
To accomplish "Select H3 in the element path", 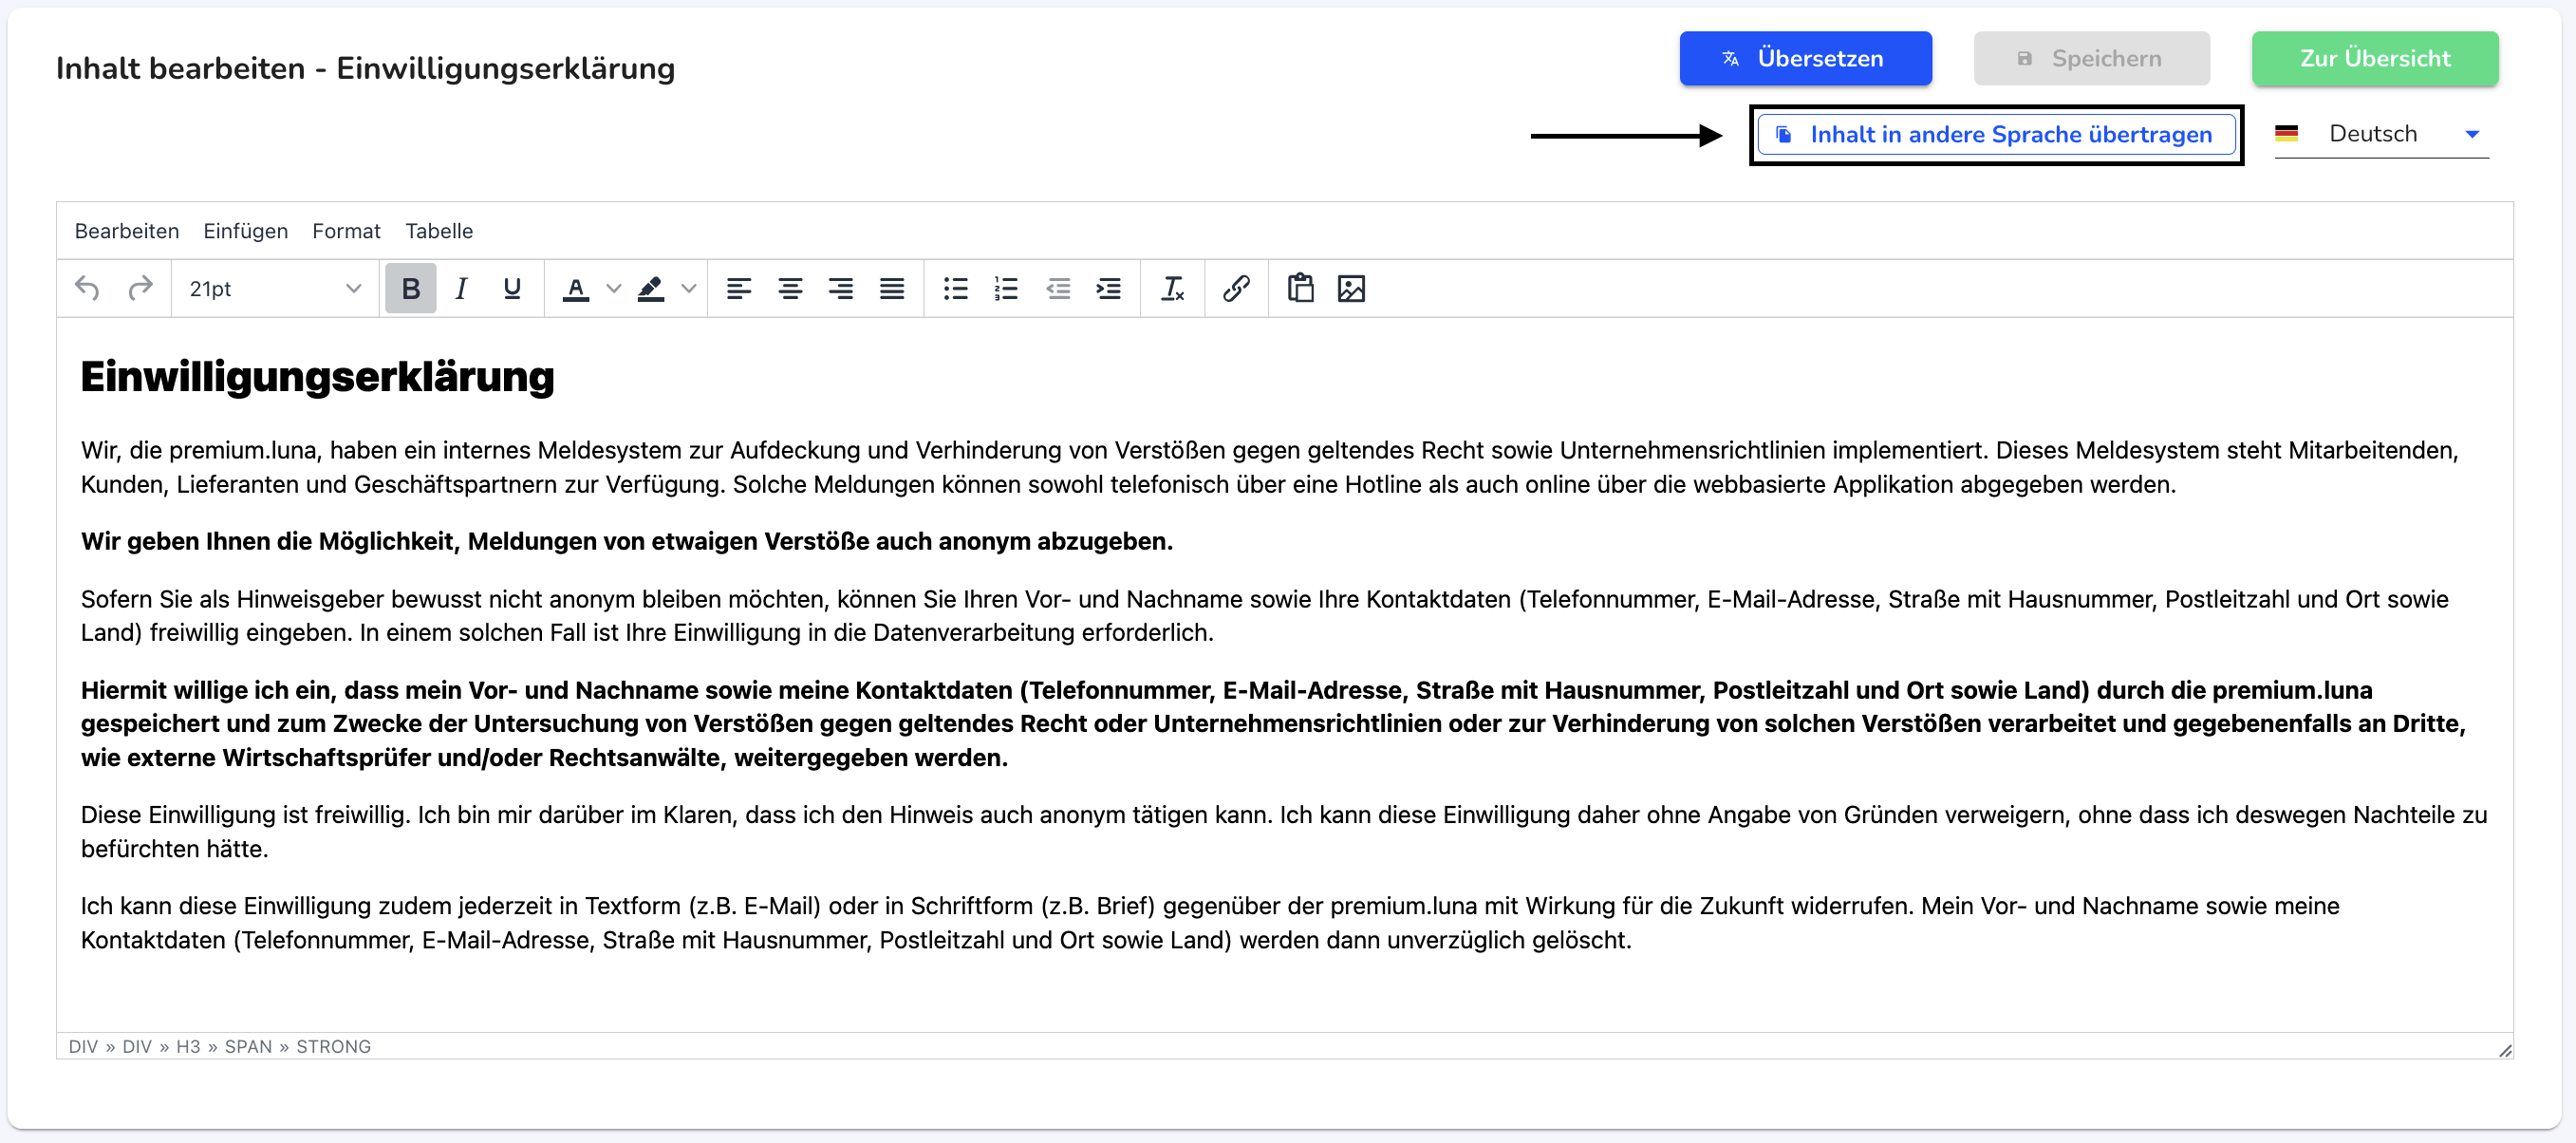I will (x=188, y=1046).
